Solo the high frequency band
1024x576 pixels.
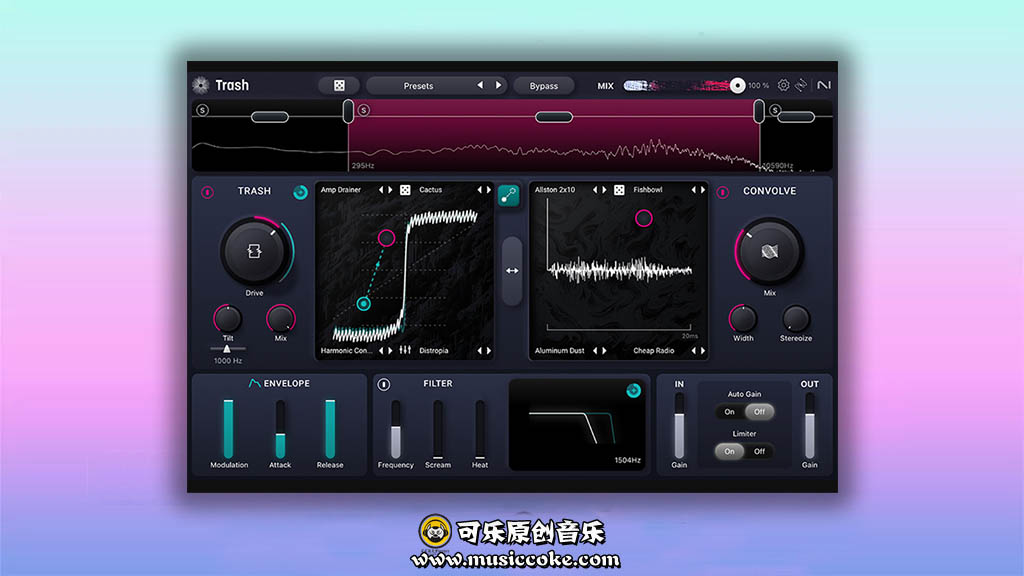[775, 110]
